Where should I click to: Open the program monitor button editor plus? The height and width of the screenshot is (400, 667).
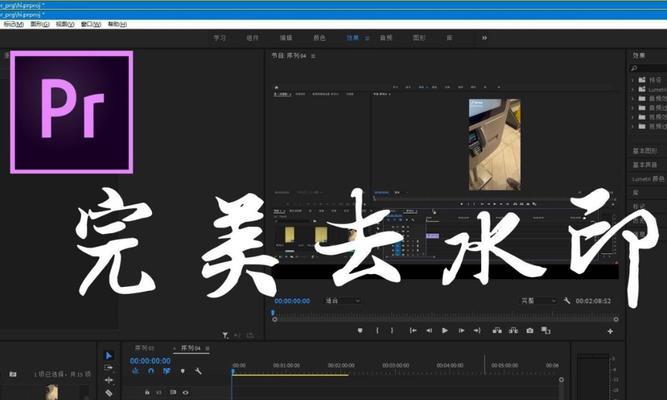610,331
